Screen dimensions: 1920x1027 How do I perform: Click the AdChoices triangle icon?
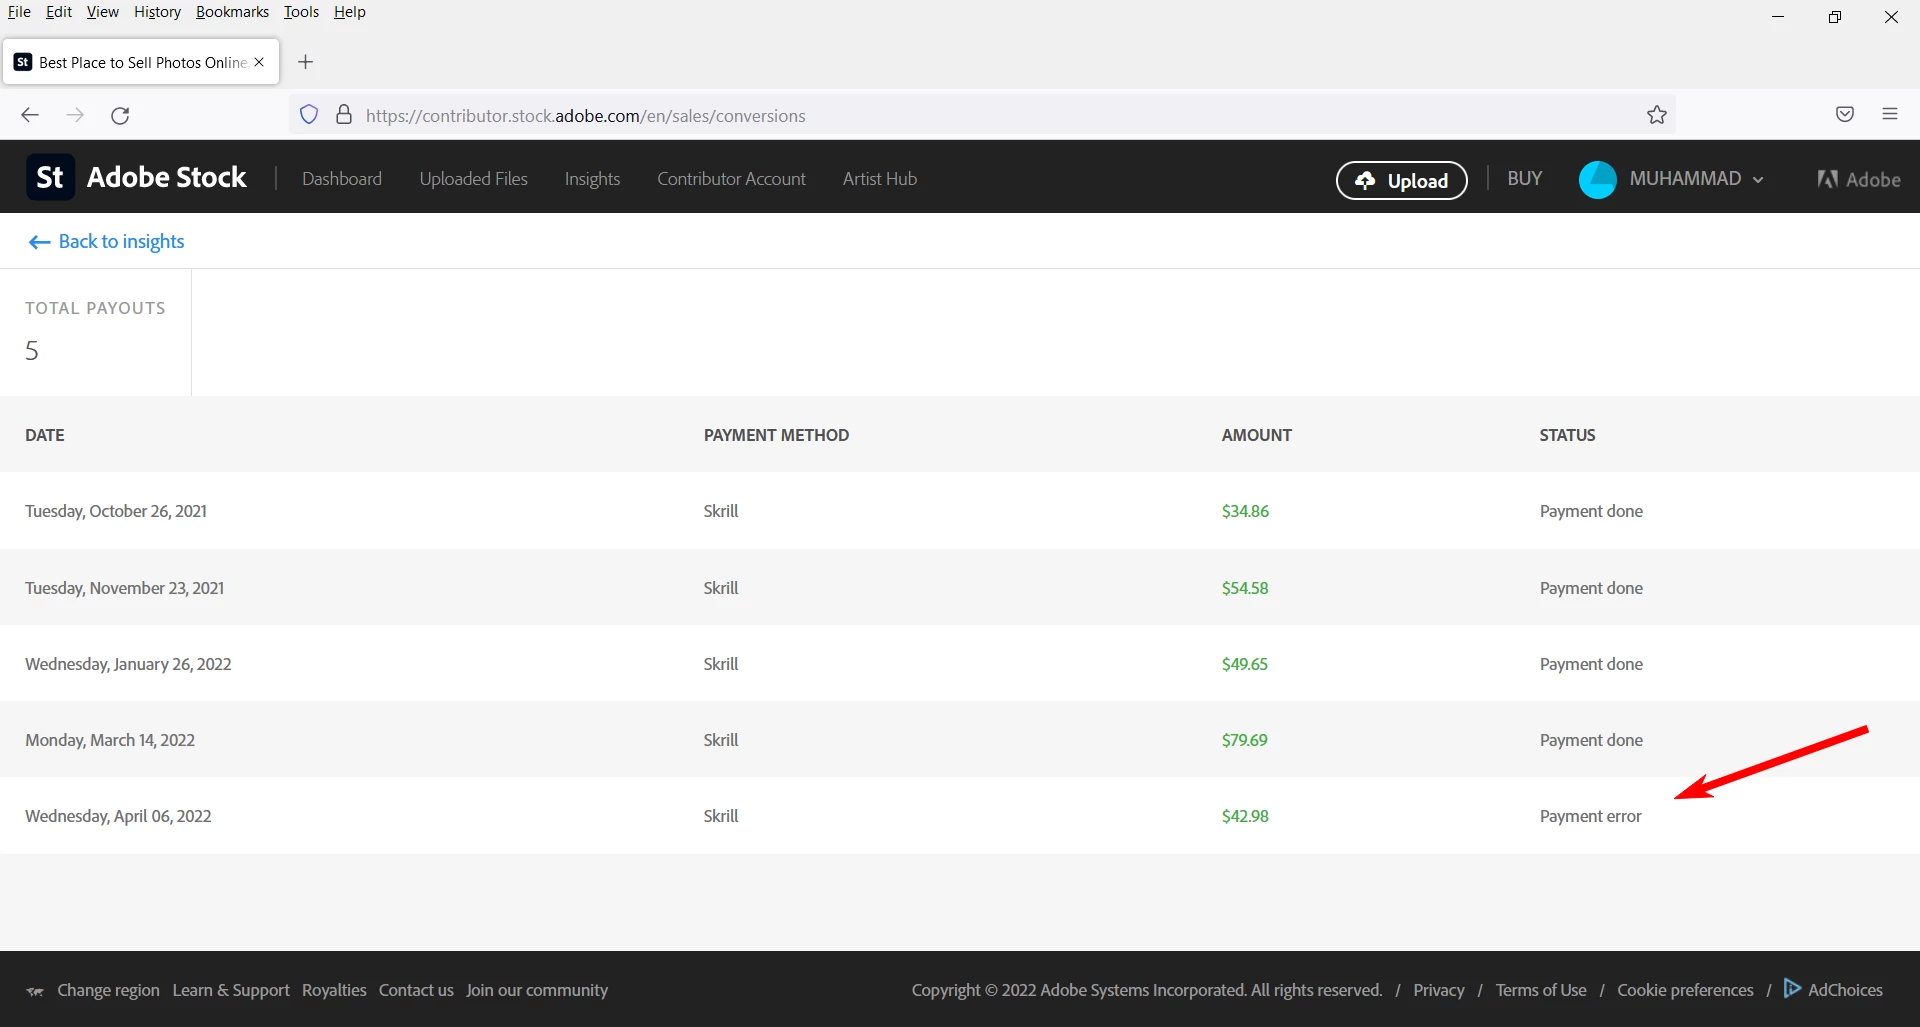click(x=1793, y=989)
